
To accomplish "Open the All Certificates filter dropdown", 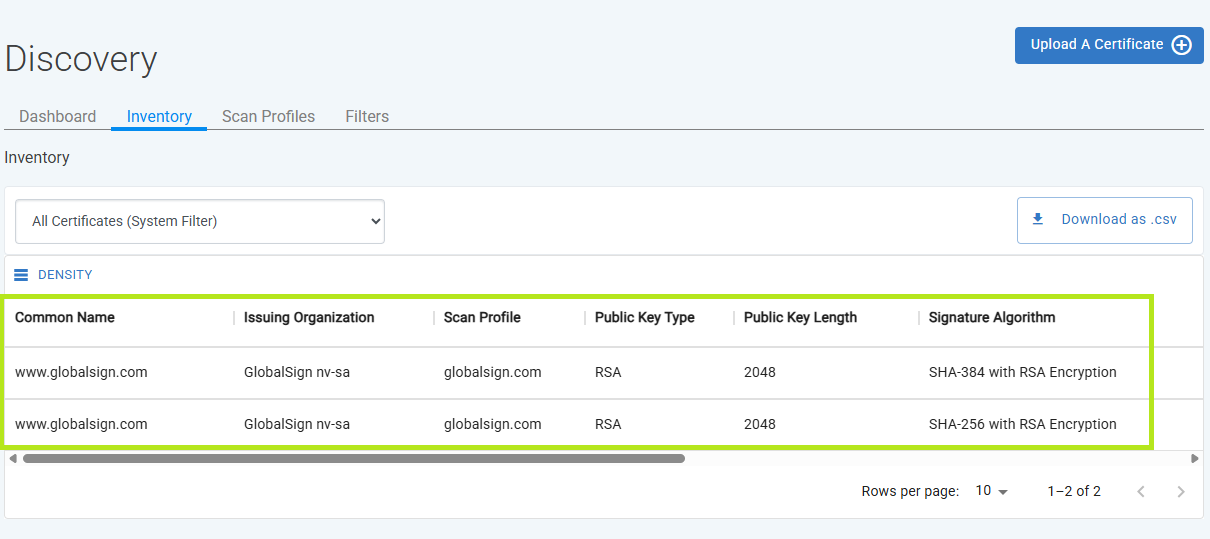I will coord(200,222).
